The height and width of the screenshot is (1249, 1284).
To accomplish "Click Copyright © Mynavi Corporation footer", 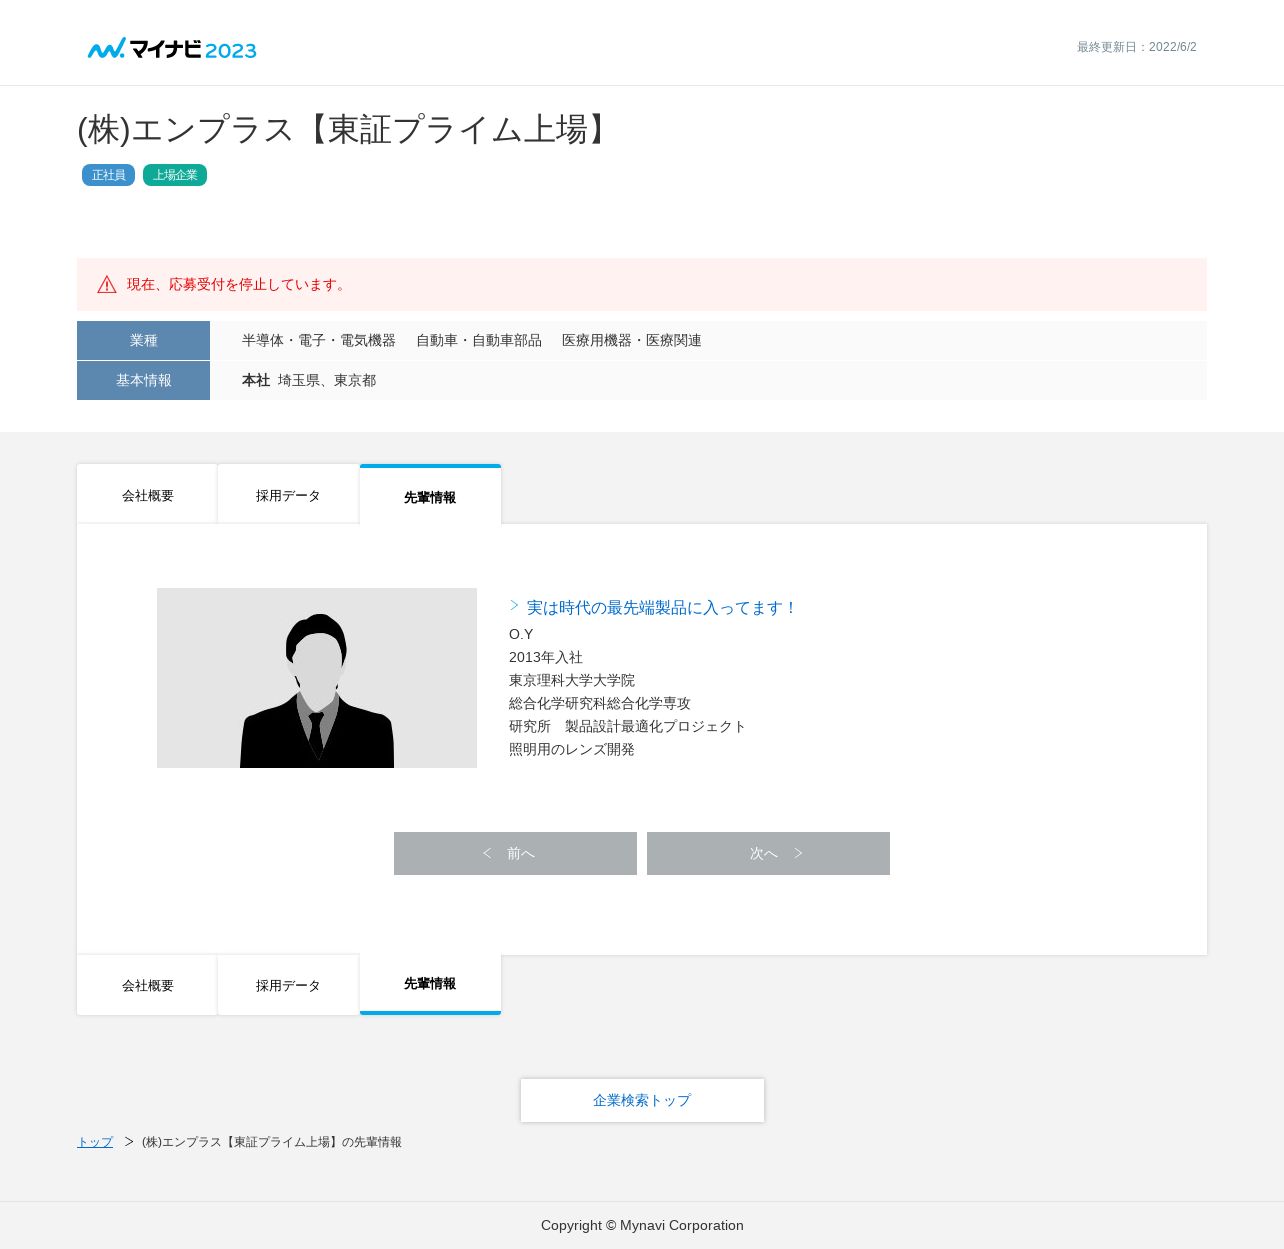I will pyautogui.click(x=642, y=1225).
